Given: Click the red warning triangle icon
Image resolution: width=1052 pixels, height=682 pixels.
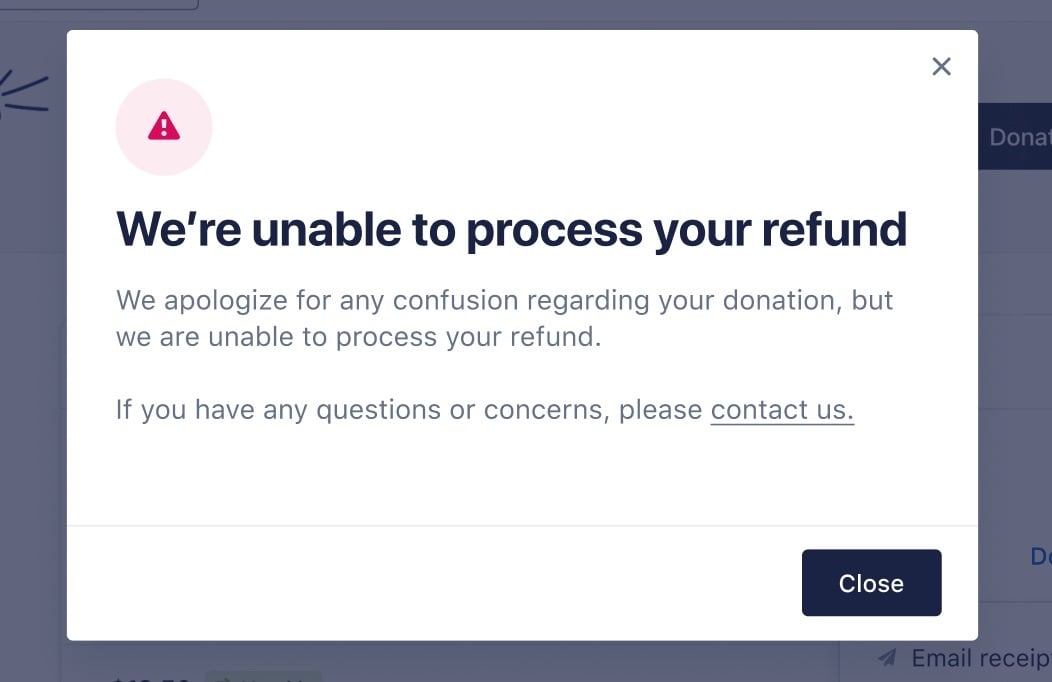Looking at the screenshot, I should click(x=164, y=126).
